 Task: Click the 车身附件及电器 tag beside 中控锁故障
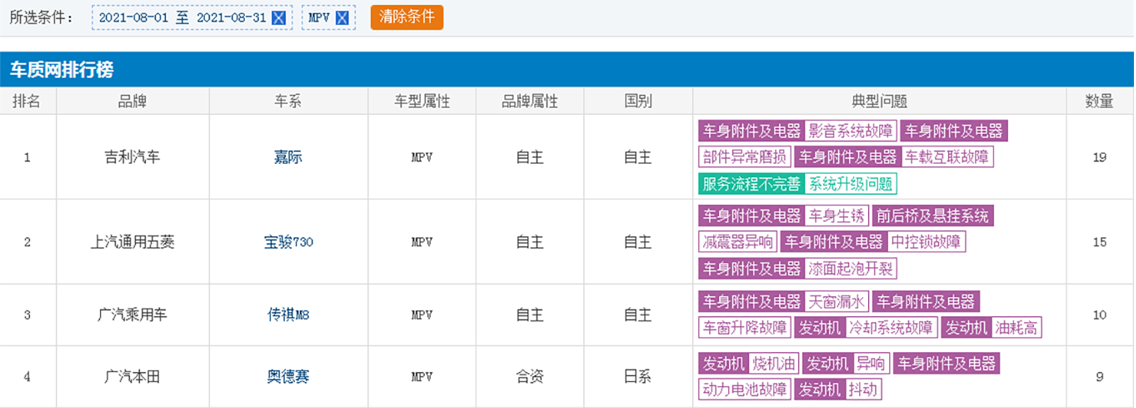pos(834,241)
